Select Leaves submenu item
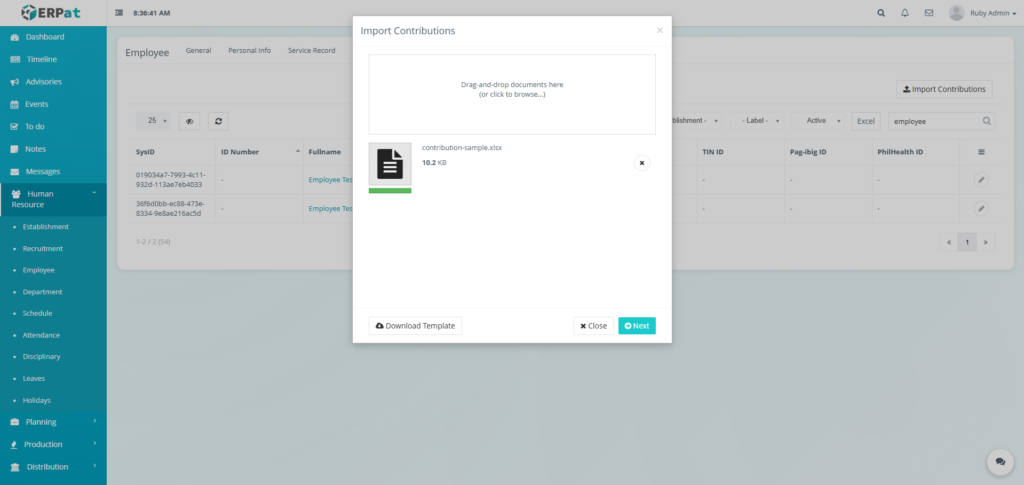The image size is (1024, 485). coord(33,378)
